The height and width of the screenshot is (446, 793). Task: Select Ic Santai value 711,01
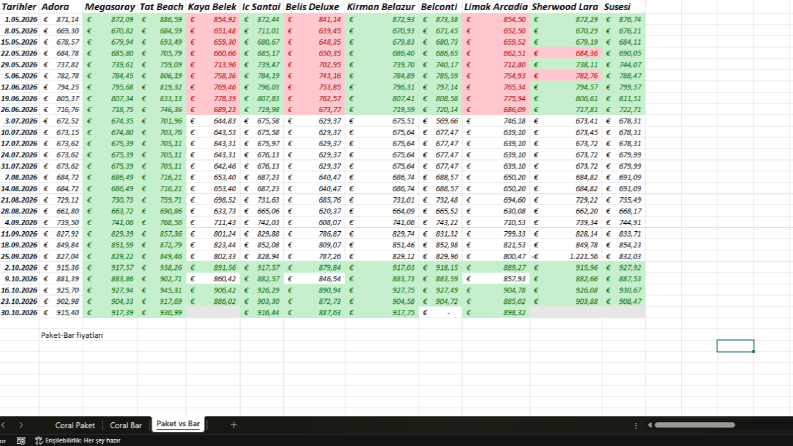tap(261, 31)
